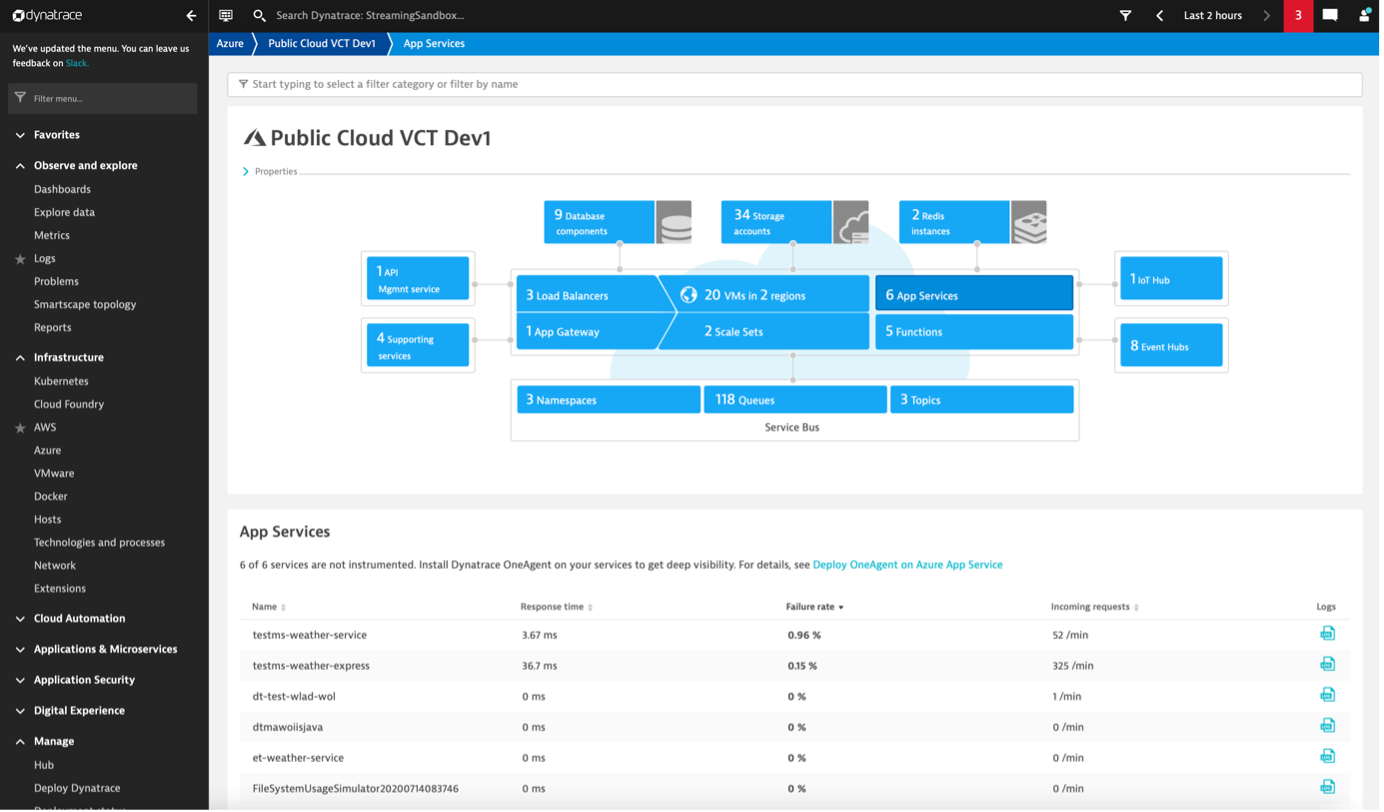This screenshot has height=812, width=1384.
Task: Expand the Properties disclosure
Action: (246, 172)
